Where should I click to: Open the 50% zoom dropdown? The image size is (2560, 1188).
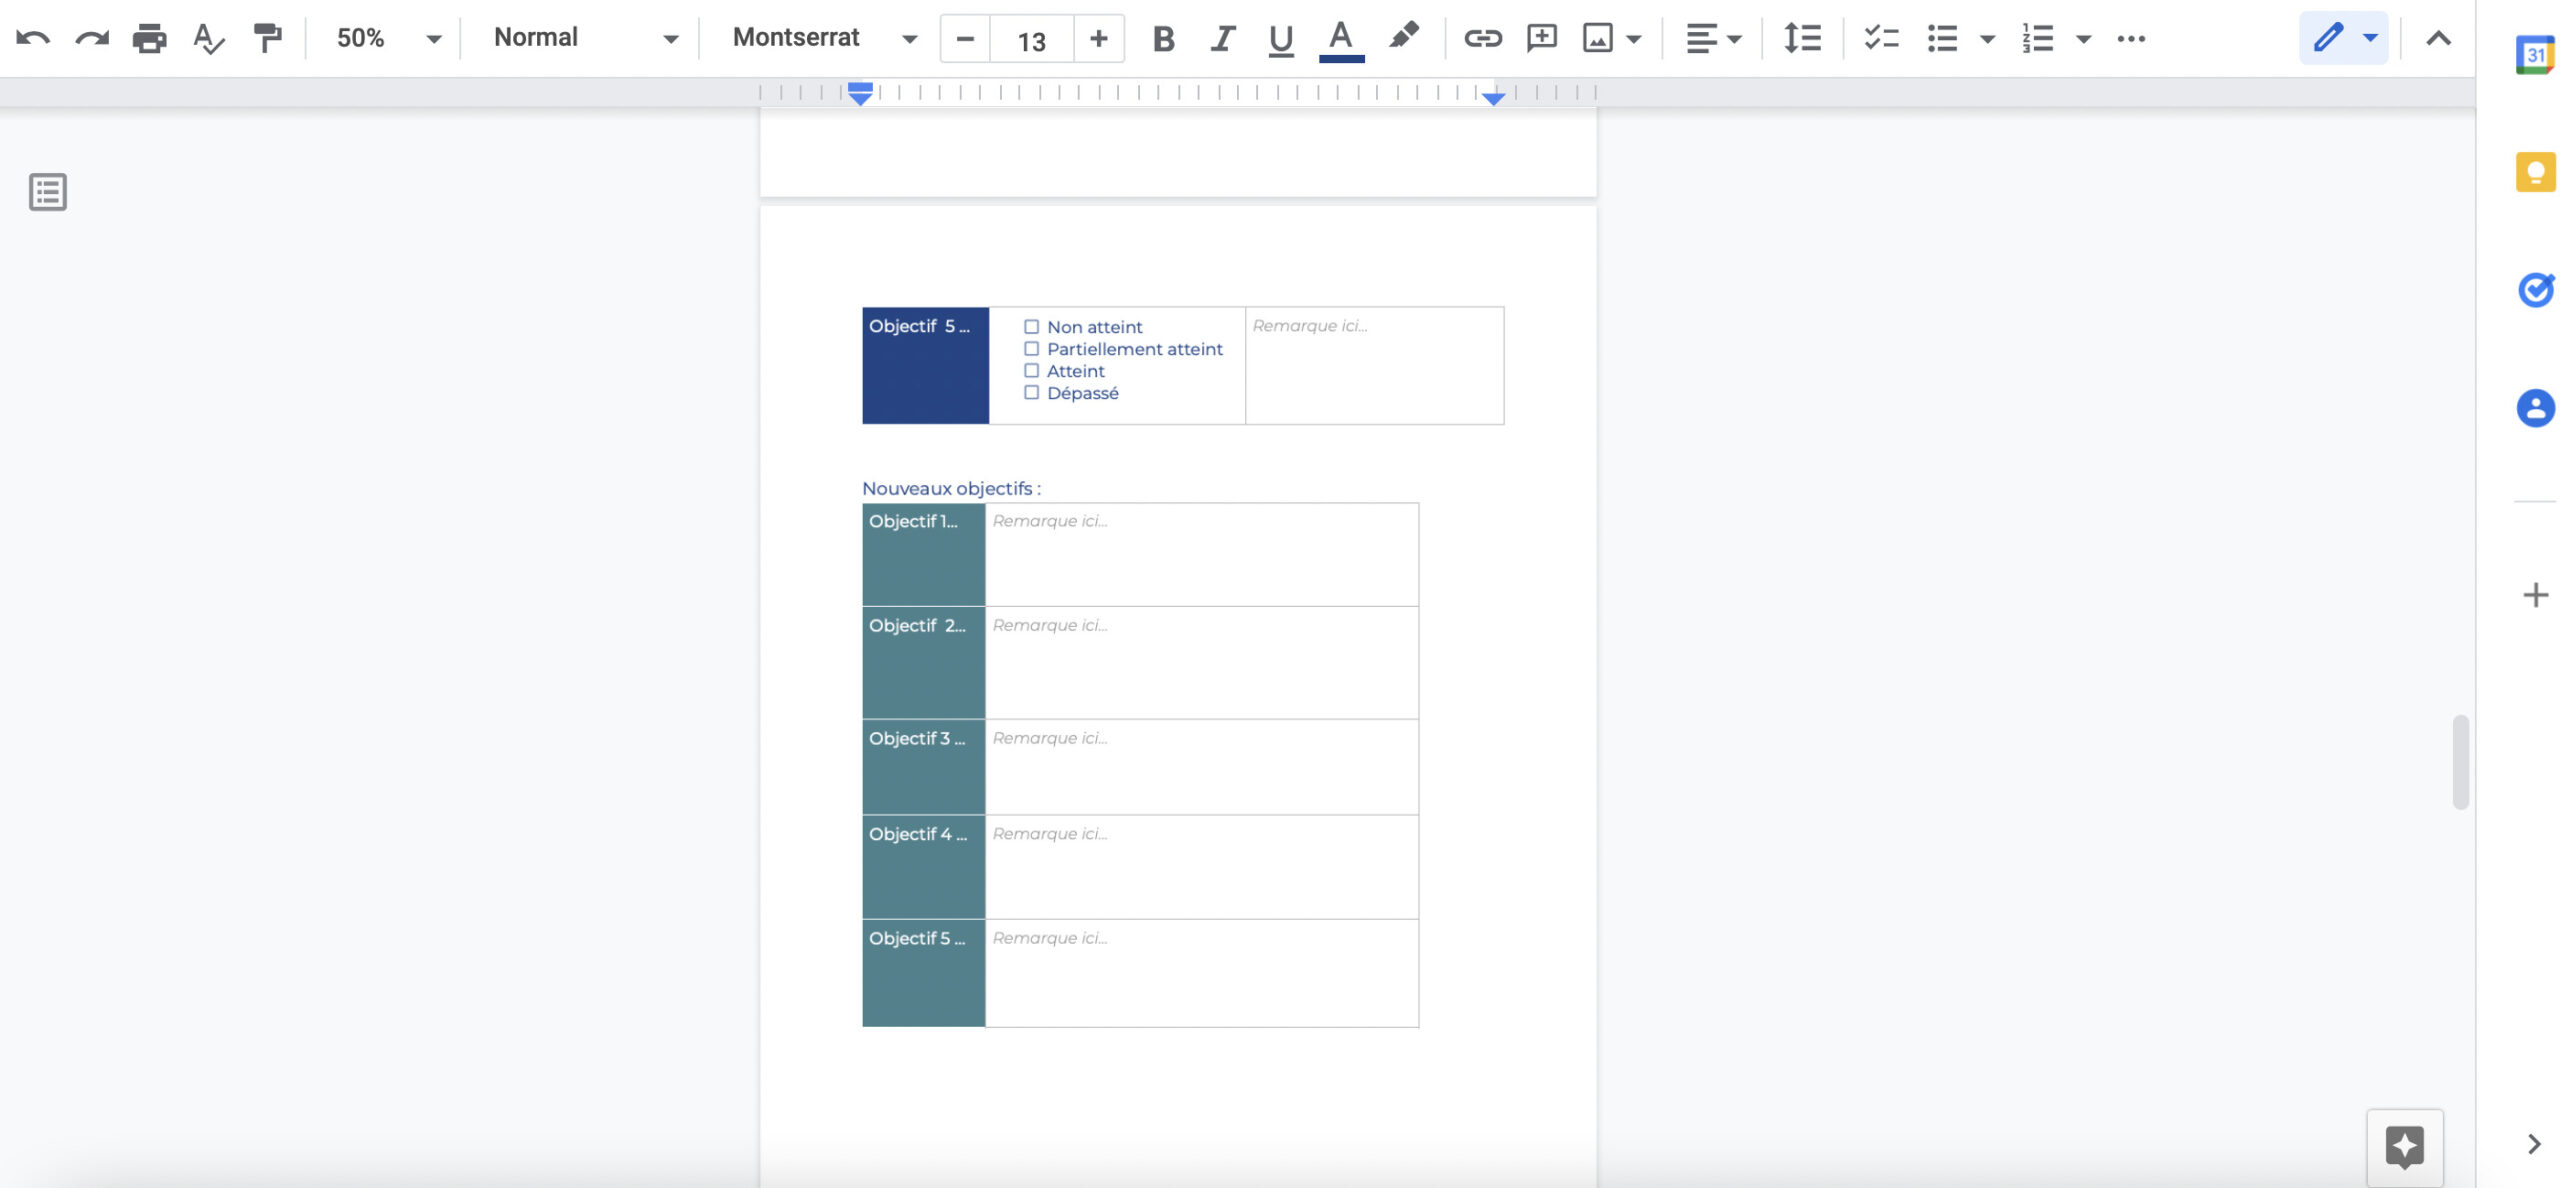388,39
